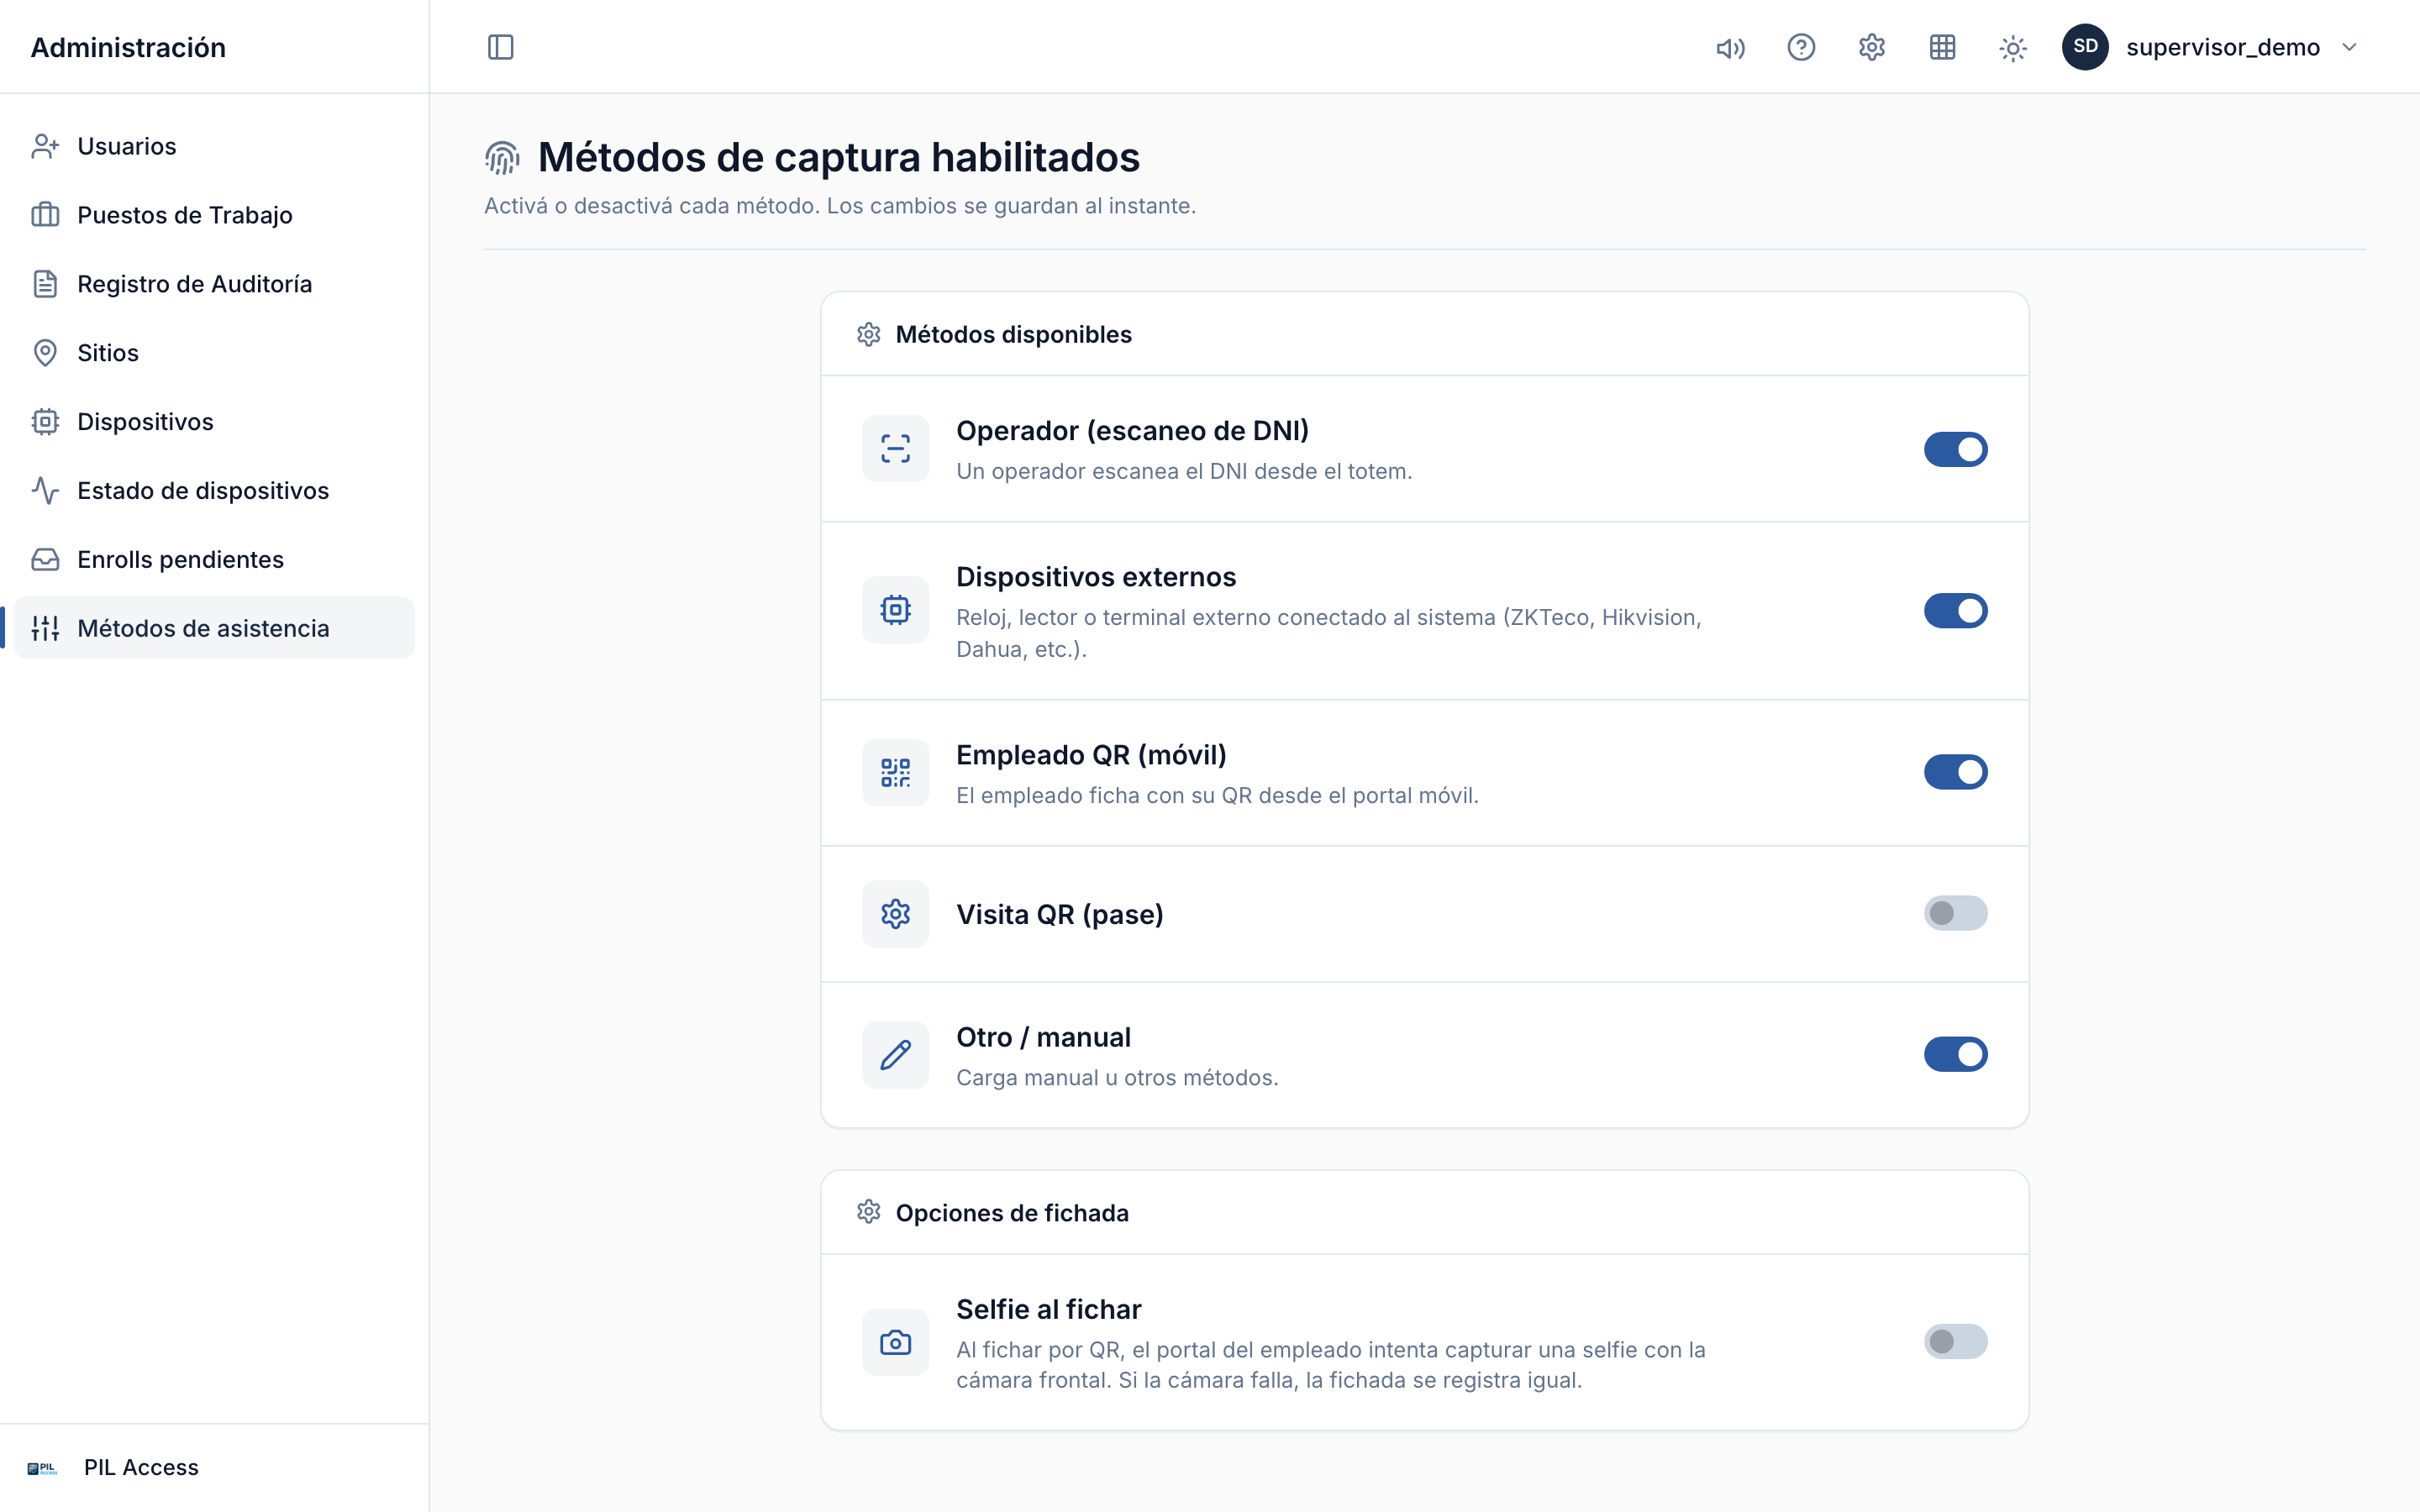Click the Métodos de captura habilitados title
Image resolution: width=2420 pixels, height=1512 pixels.
coord(838,157)
